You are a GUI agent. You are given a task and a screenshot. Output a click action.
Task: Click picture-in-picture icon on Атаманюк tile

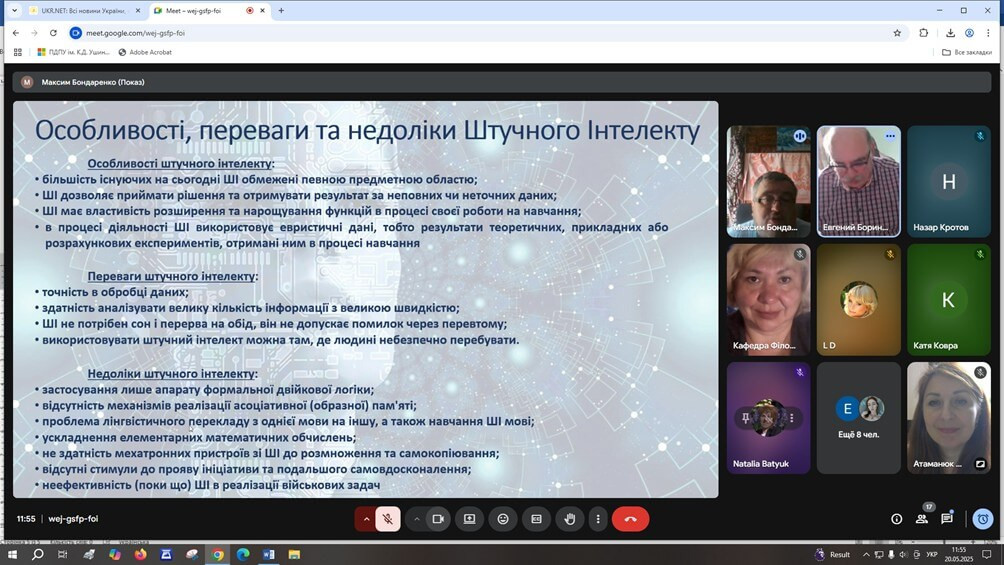coord(980,464)
